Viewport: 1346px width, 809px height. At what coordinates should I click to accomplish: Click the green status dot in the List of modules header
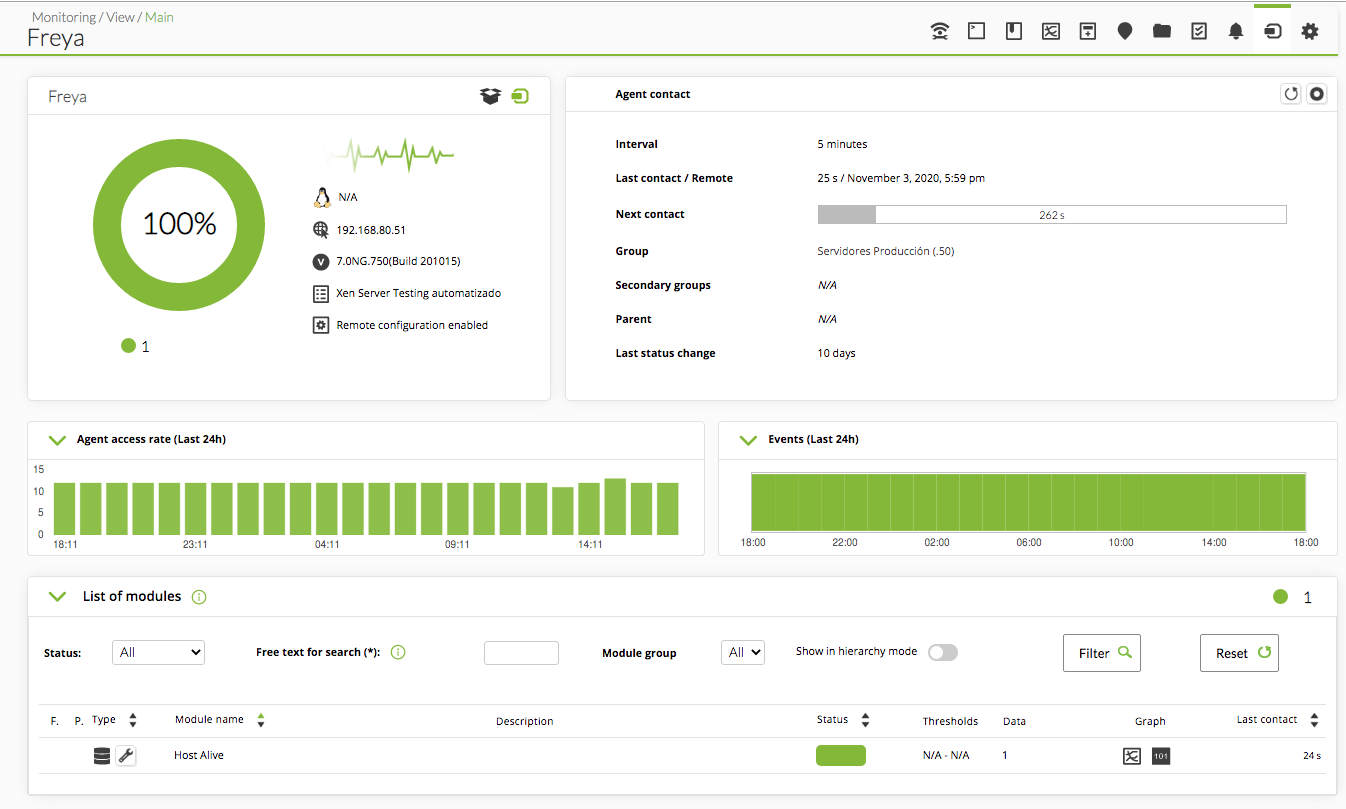click(1281, 597)
